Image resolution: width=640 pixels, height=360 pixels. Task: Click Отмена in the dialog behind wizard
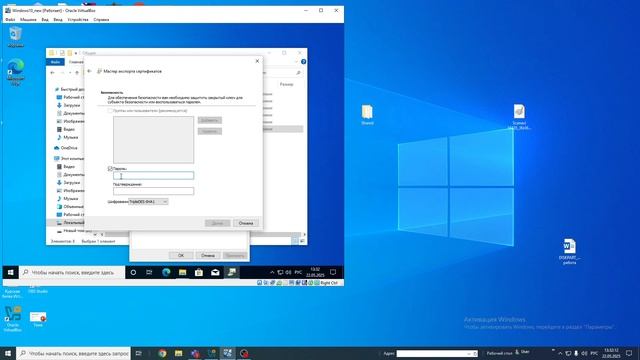coord(208,255)
